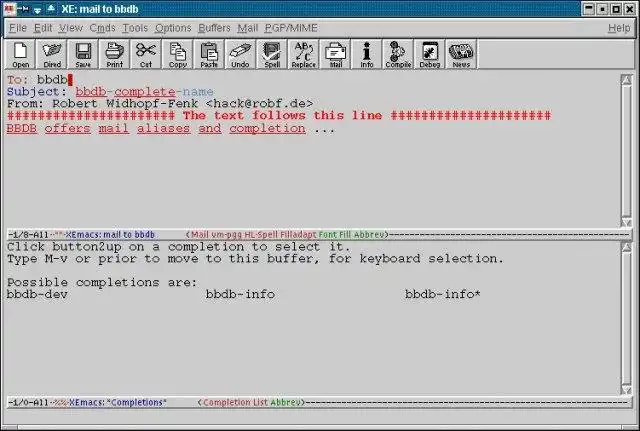Click the pin icon in title bar

coord(23,9)
